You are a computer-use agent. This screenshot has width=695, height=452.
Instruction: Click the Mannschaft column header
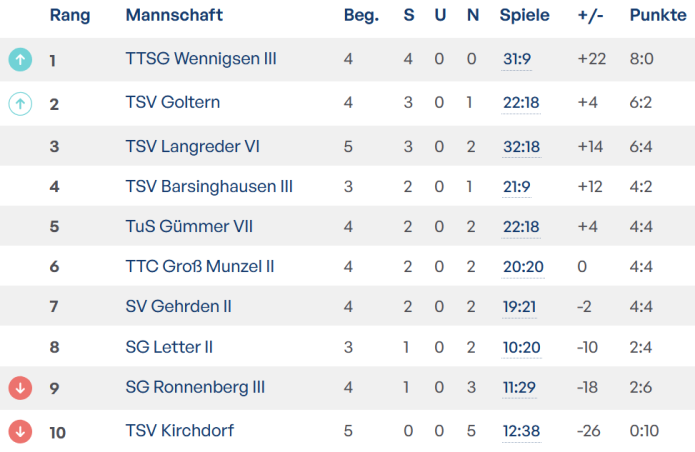click(174, 16)
